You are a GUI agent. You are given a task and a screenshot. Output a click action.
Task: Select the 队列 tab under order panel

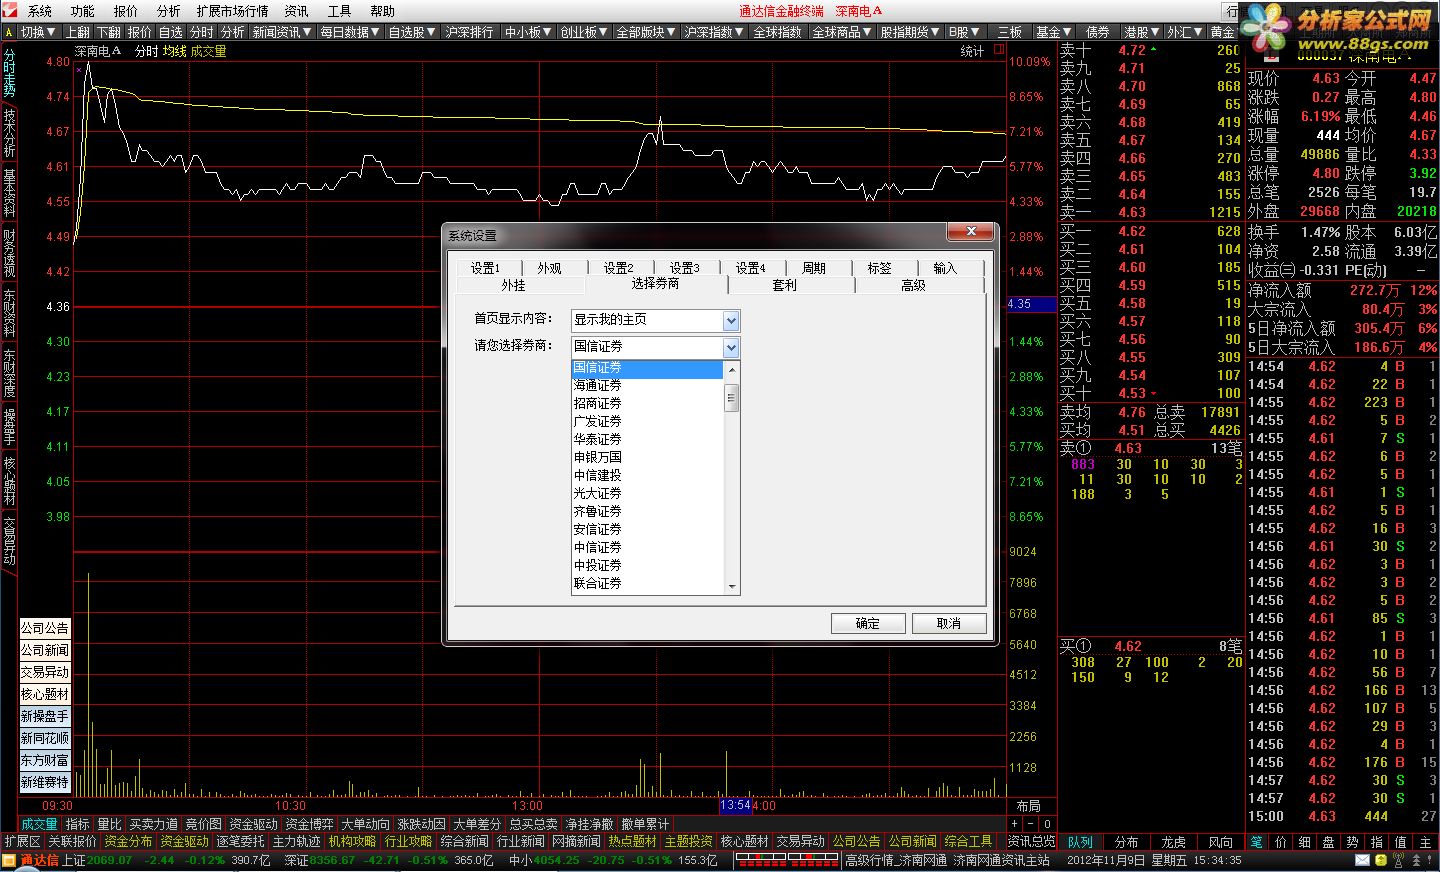coord(1080,842)
